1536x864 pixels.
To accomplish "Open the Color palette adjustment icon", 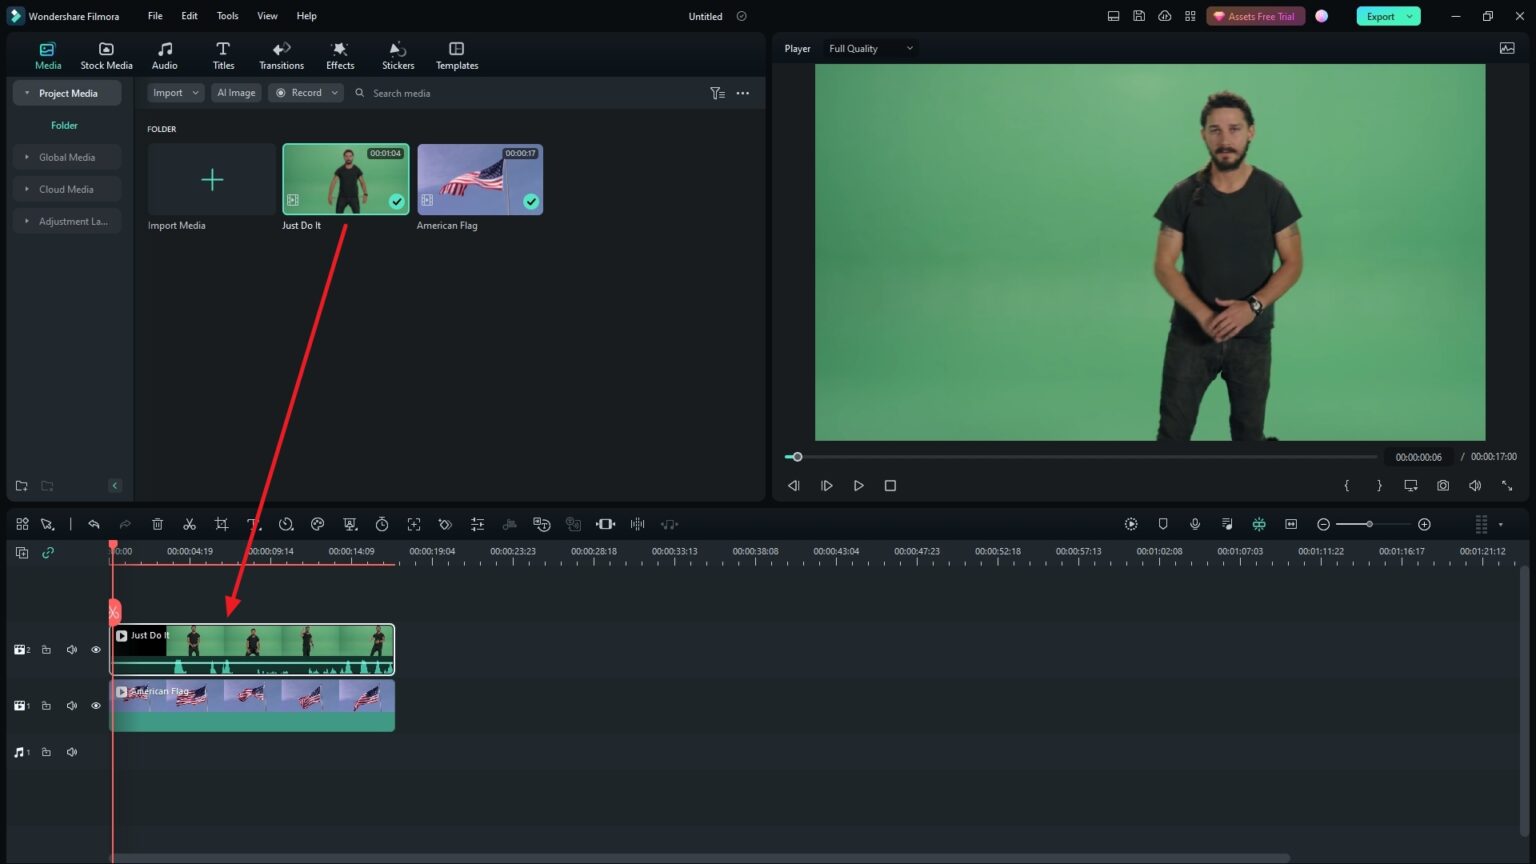I will coord(317,523).
